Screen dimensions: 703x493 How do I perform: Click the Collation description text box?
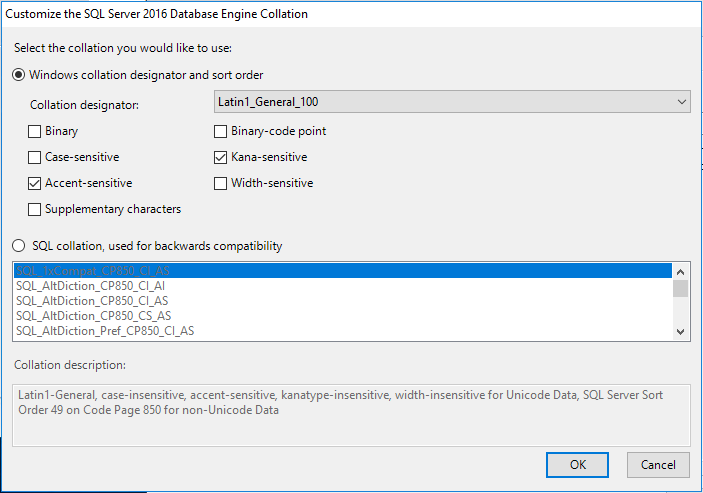tap(352, 415)
